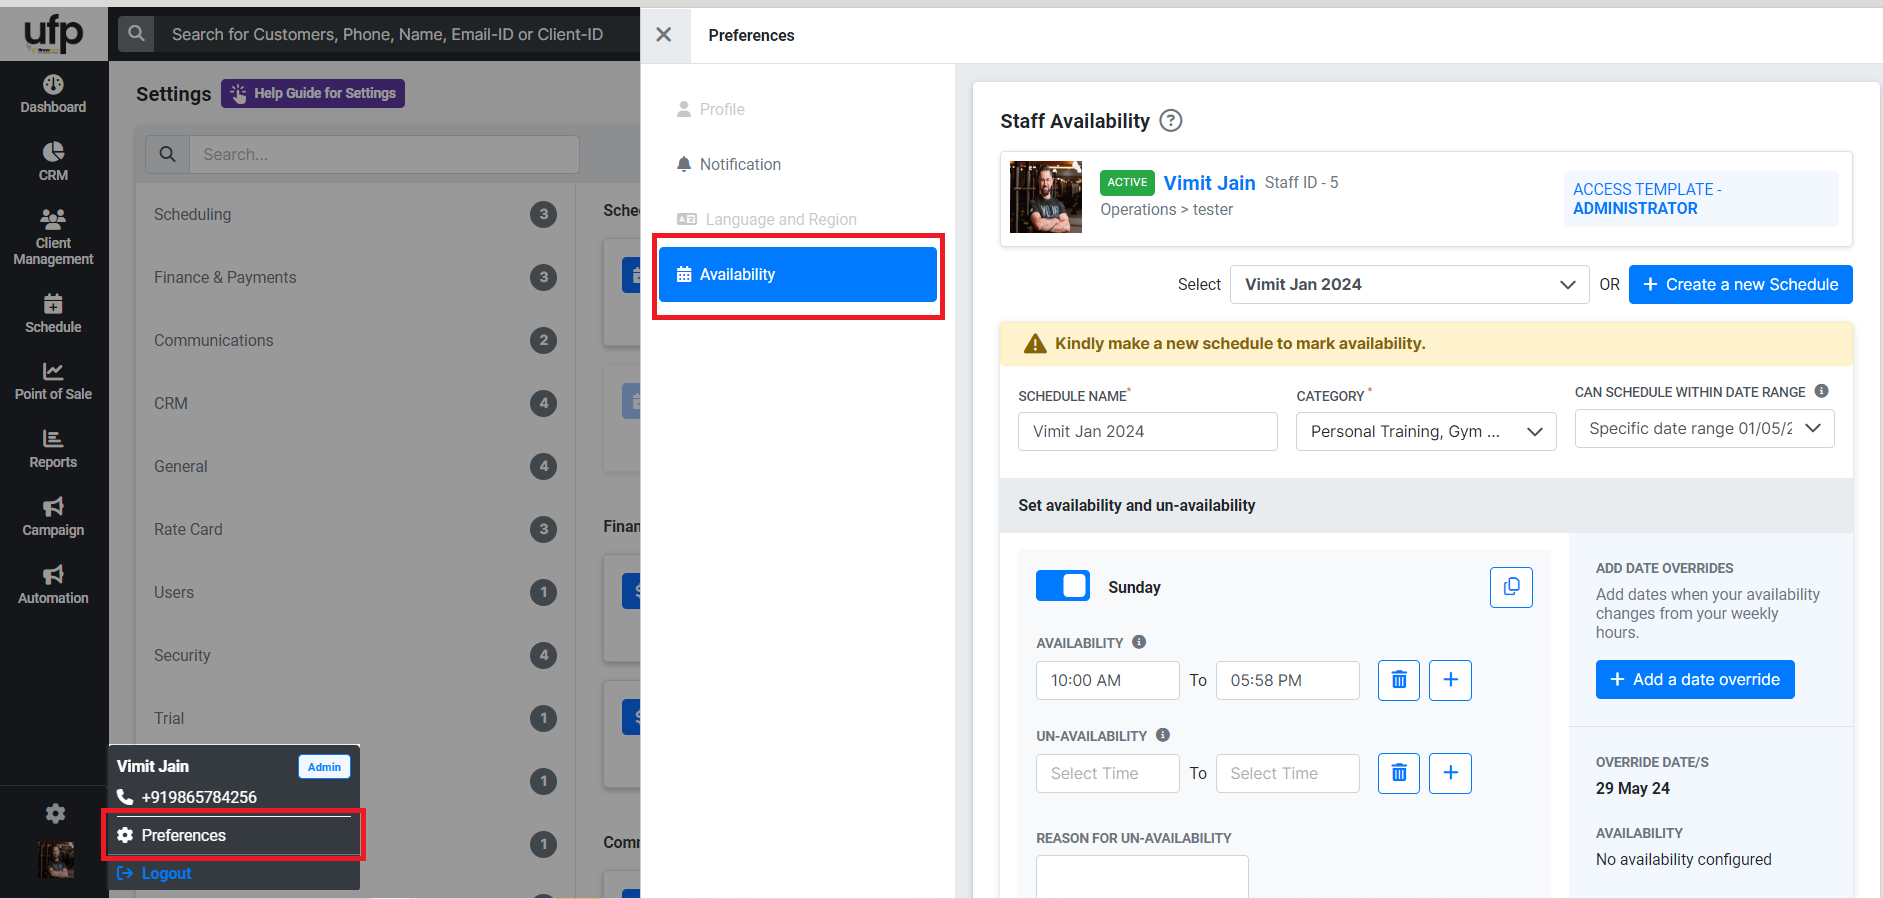The image size is (1883, 899).
Task: Open the Dashboard from sidebar
Action: (53, 94)
